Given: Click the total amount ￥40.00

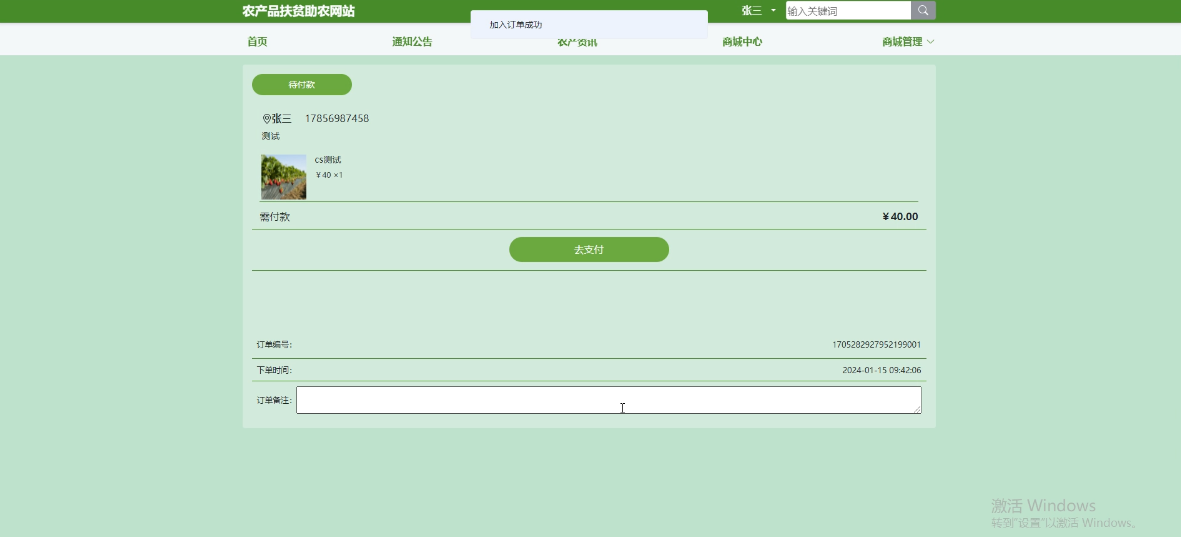Looking at the screenshot, I should pos(900,217).
